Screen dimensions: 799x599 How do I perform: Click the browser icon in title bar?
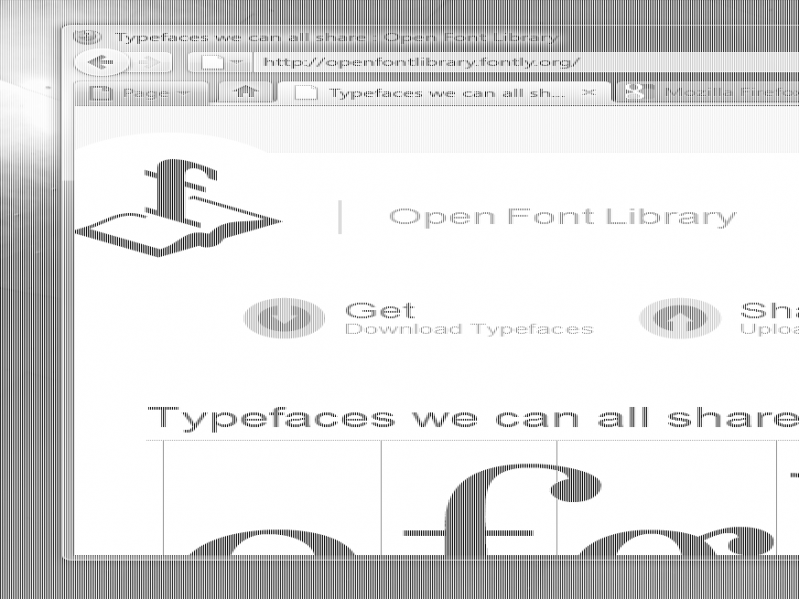pos(88,37)
